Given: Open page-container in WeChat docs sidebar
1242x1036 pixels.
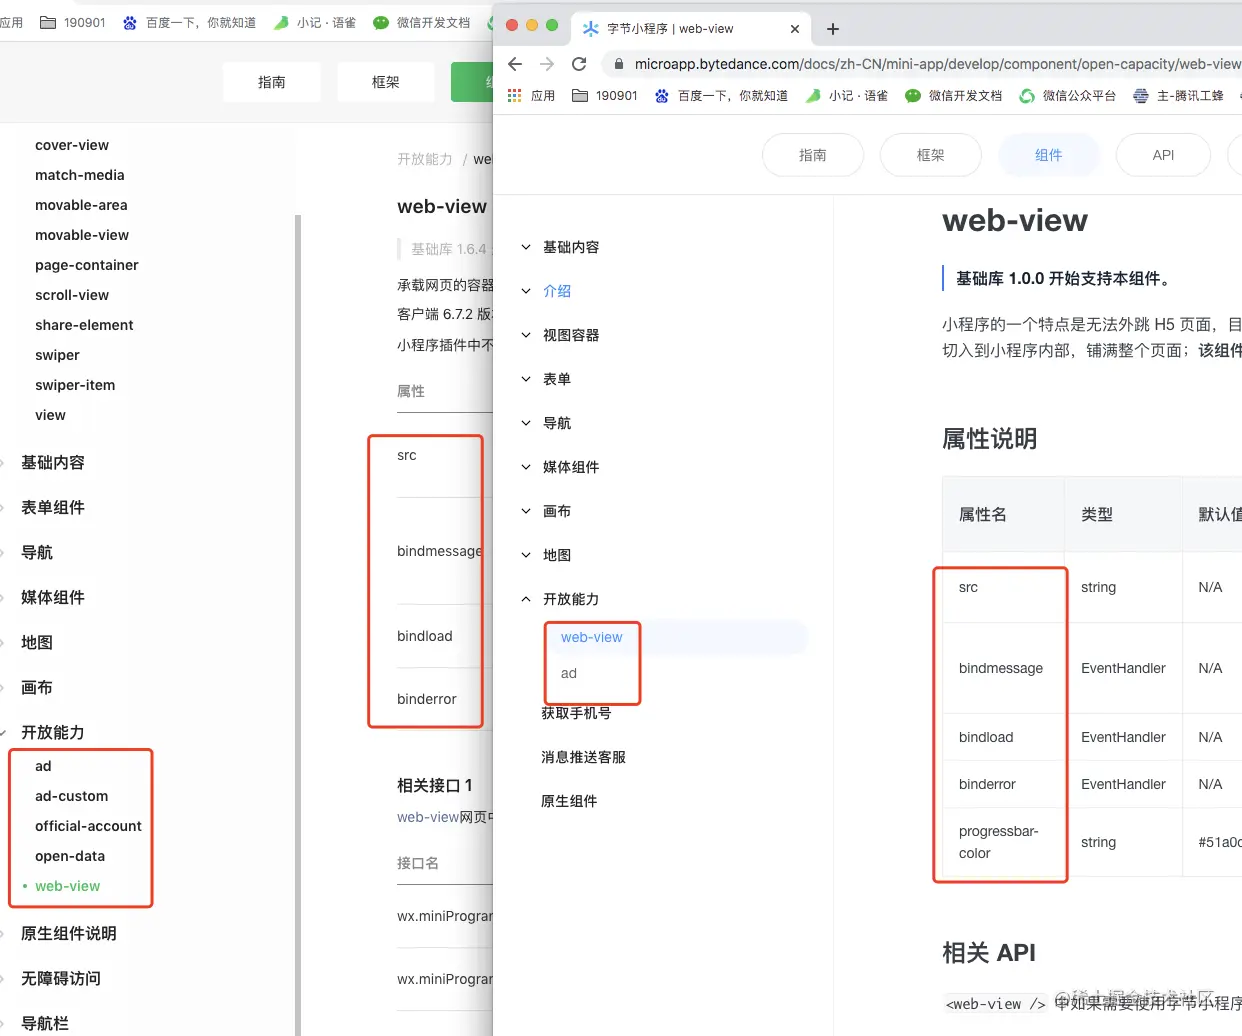Looking at the screenshot, I should pos(87,265).
